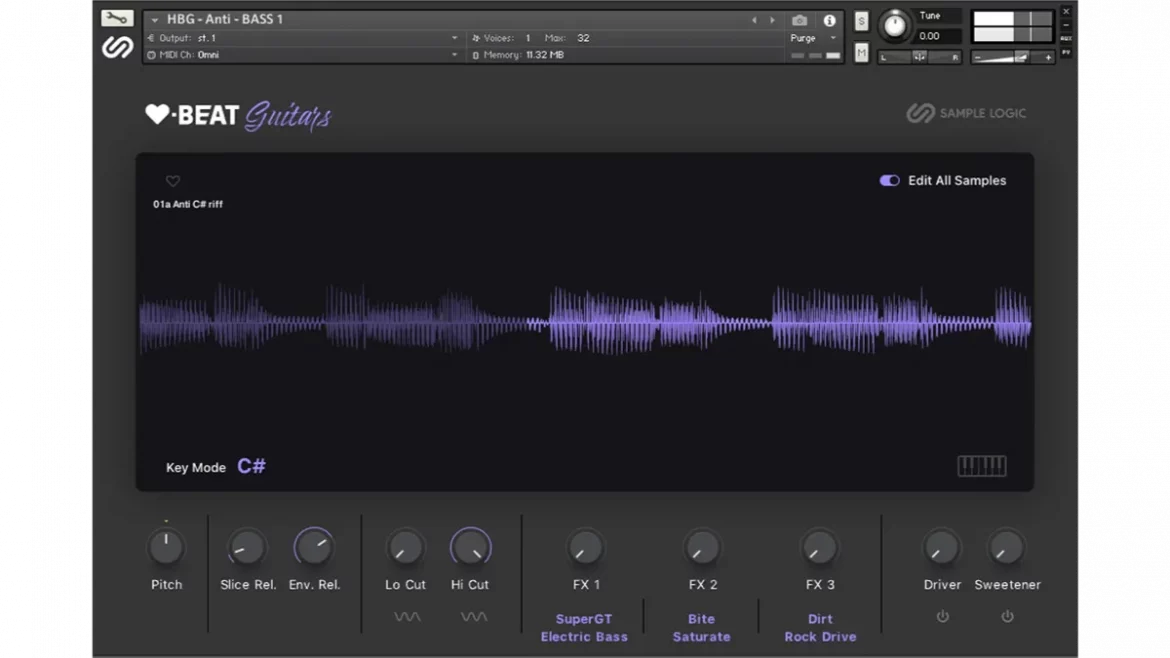Click the Sample Logic logo
Viewport: 1170px width, 658px height.
[x=966, y=113]
